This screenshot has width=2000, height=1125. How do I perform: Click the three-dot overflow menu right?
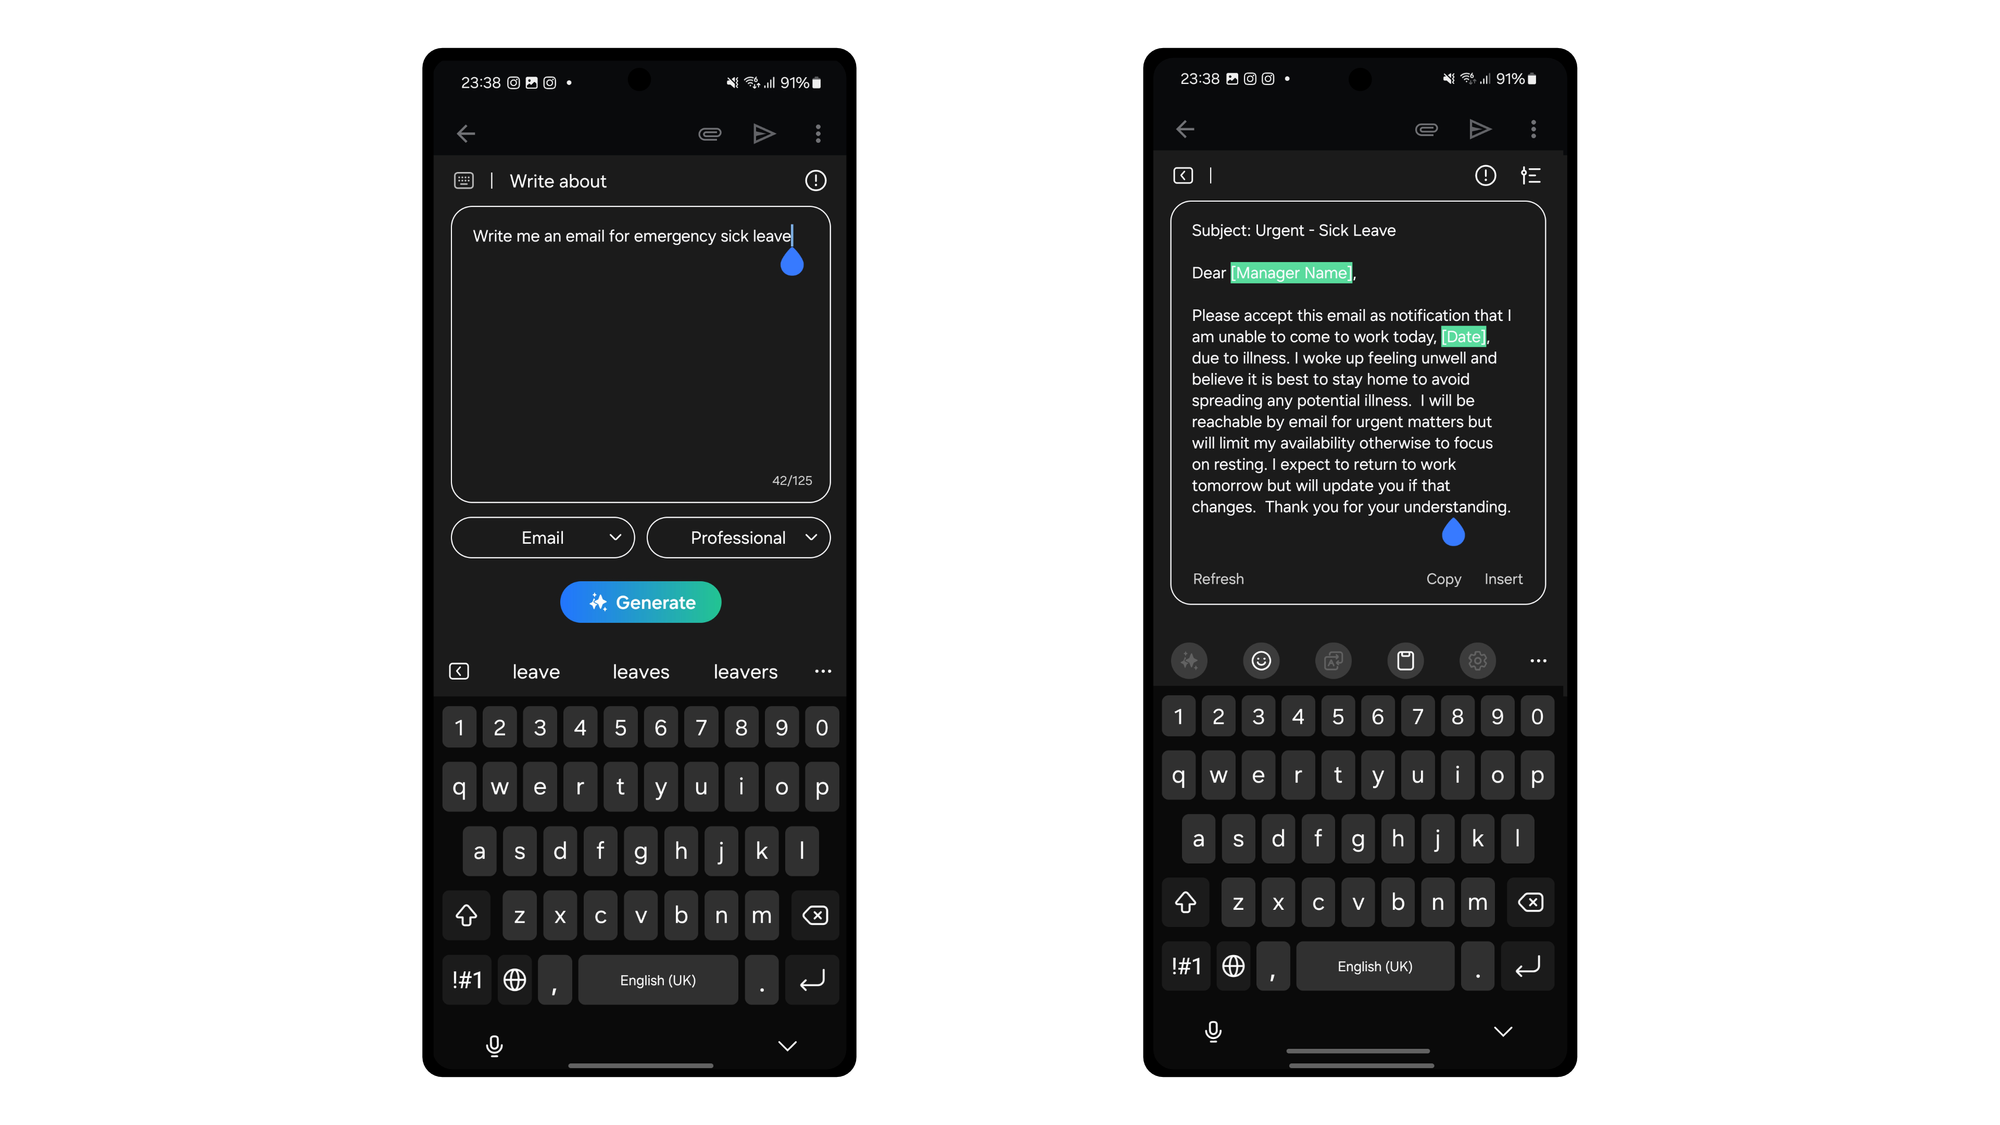[1533, 128]
